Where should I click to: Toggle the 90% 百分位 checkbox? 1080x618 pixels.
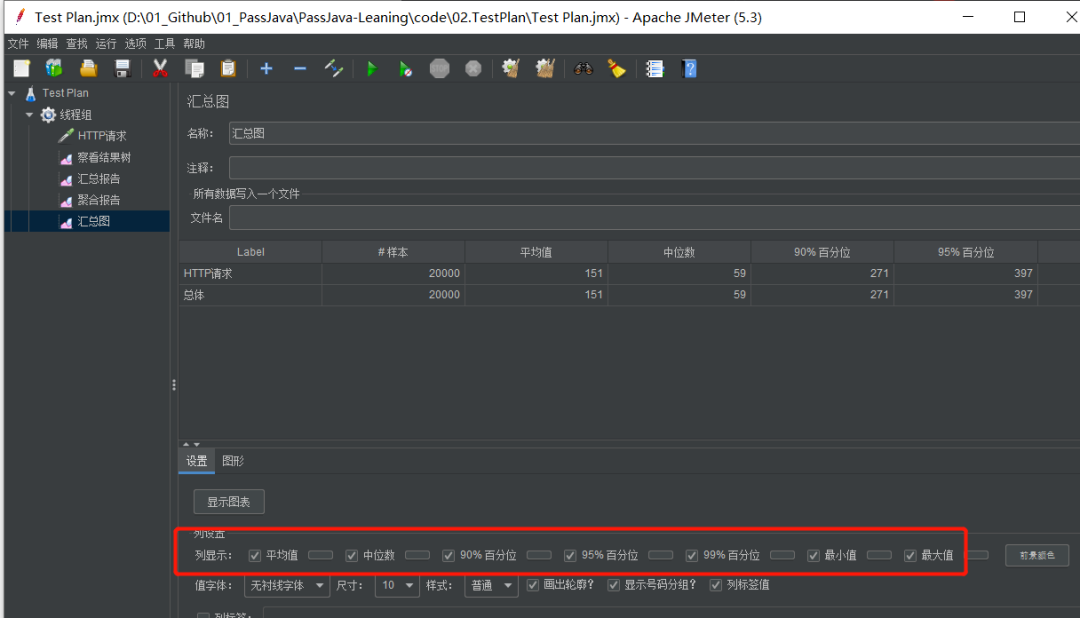point(448,555)
